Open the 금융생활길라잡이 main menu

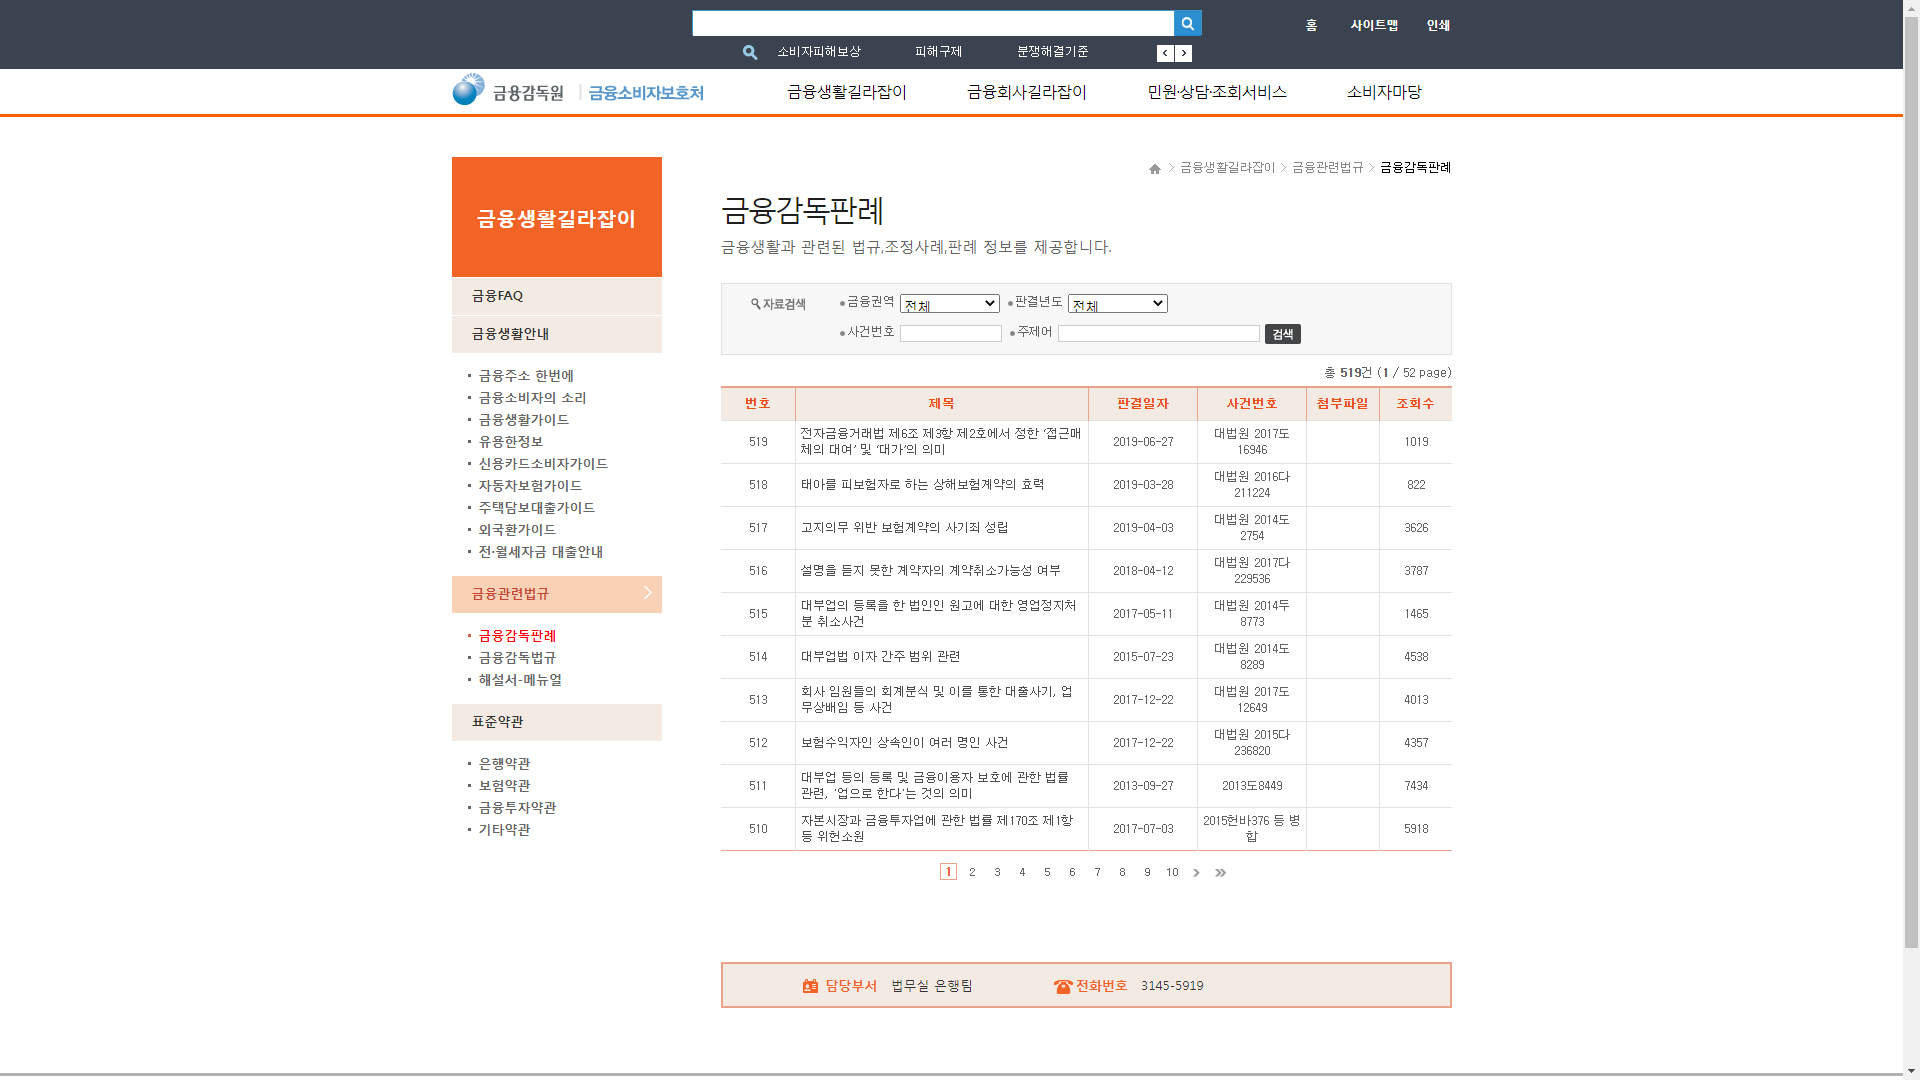(x=846, y=92)
